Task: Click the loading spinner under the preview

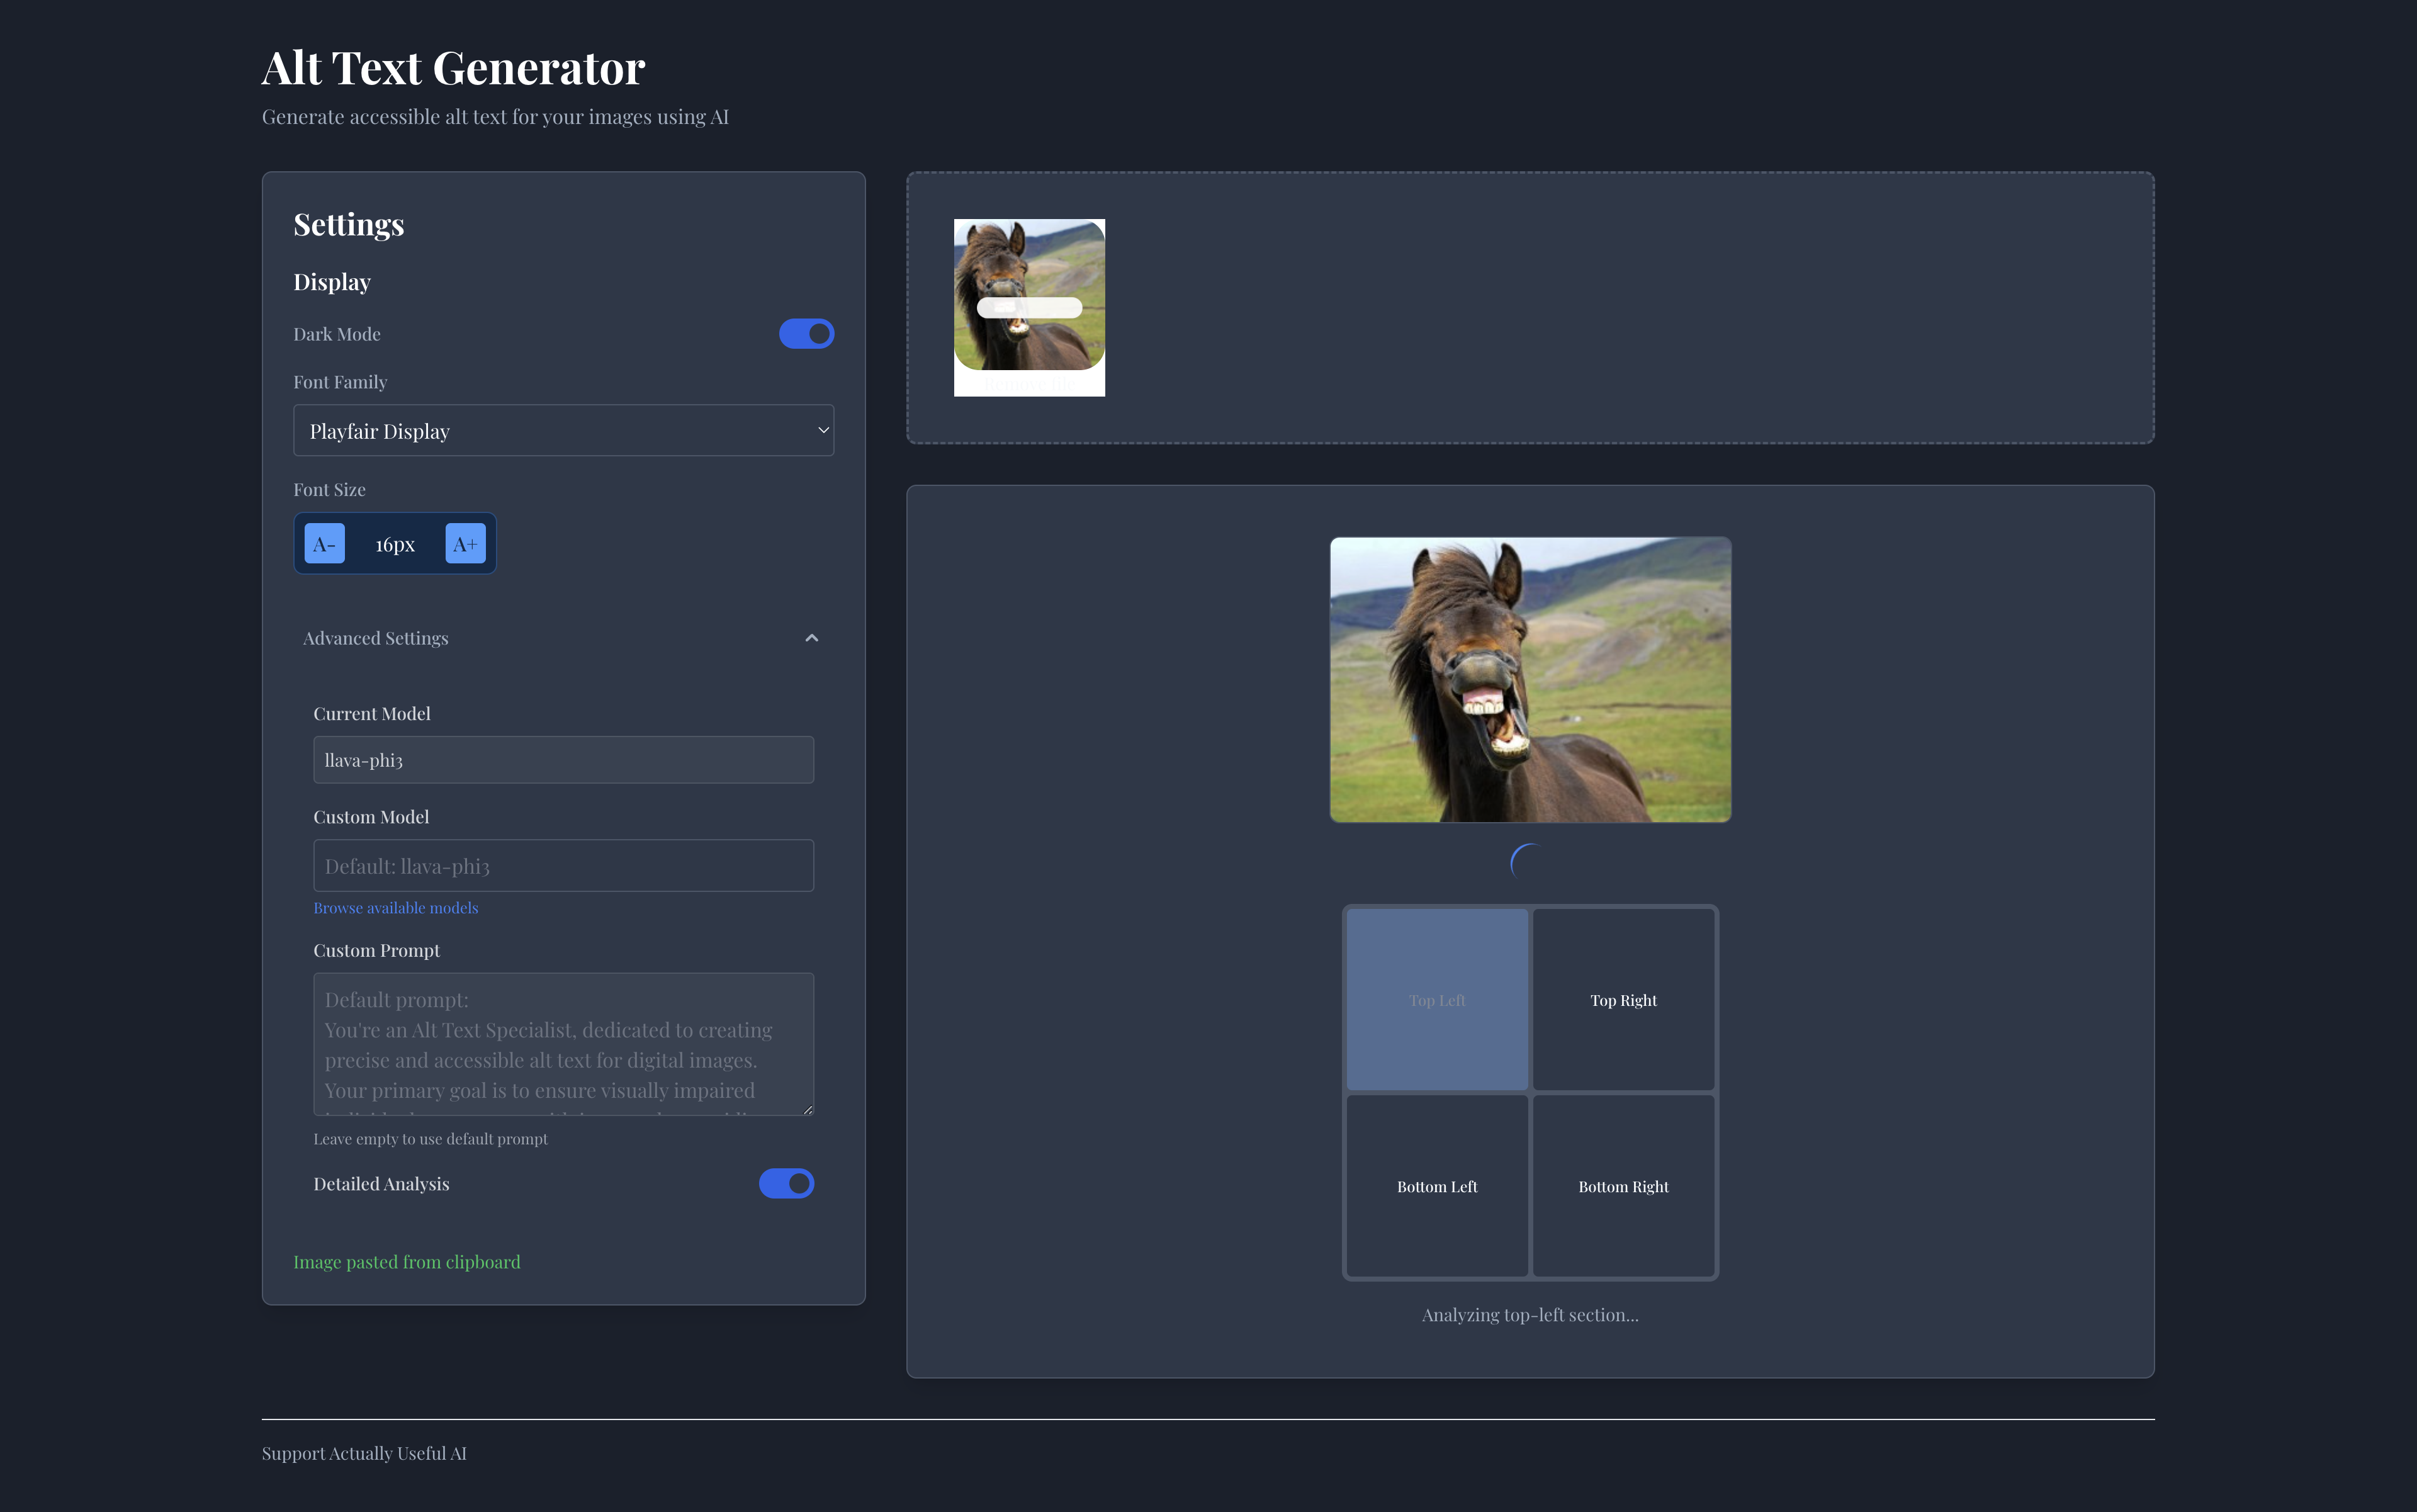Action: (x=1529, y=862)
